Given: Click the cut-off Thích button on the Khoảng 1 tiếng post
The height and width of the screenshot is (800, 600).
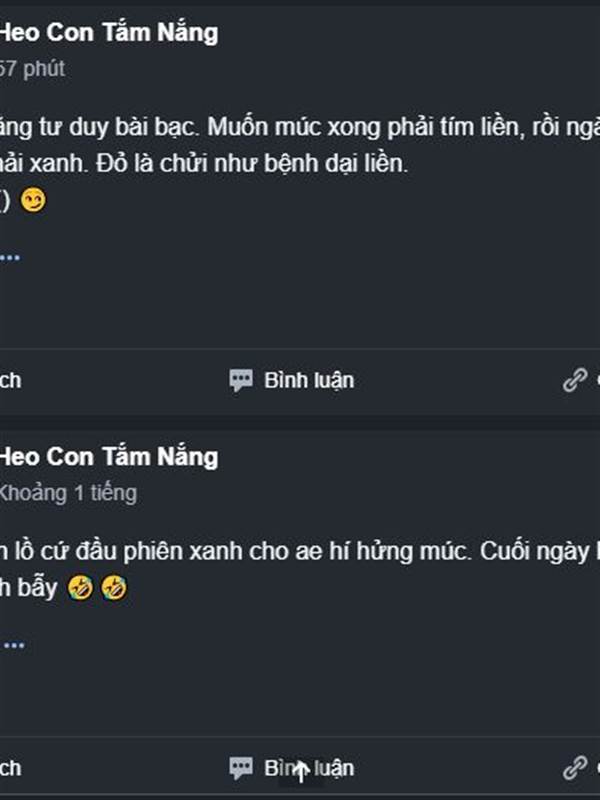Looking at the screenshot, I should click(x=10, y=768).
